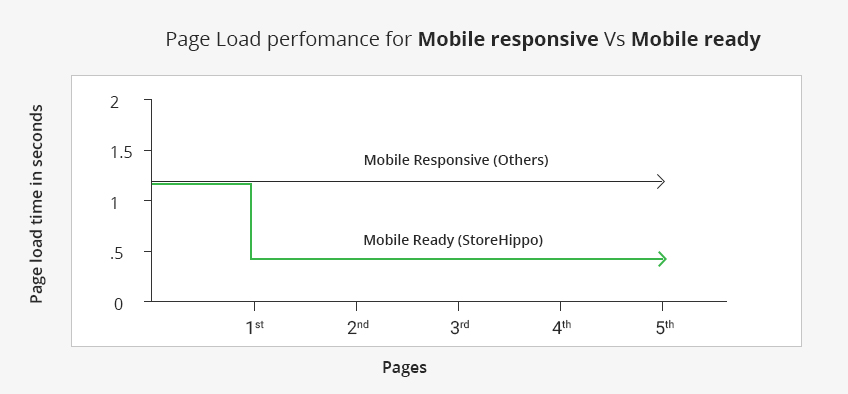Image resolution: width=848 pixels, height=394 pixels.
Task: Click the 2nd page tick label
Action: point(358,328)
